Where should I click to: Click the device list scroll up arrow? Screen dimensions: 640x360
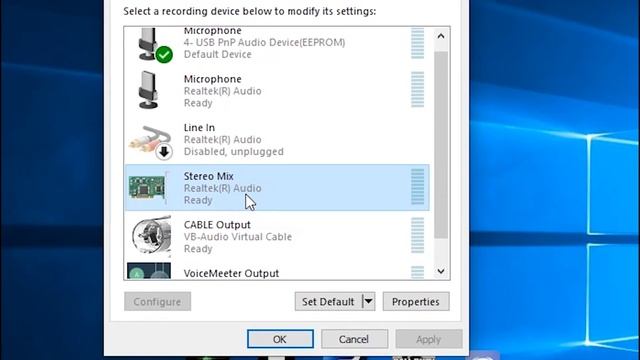(441, 36)
